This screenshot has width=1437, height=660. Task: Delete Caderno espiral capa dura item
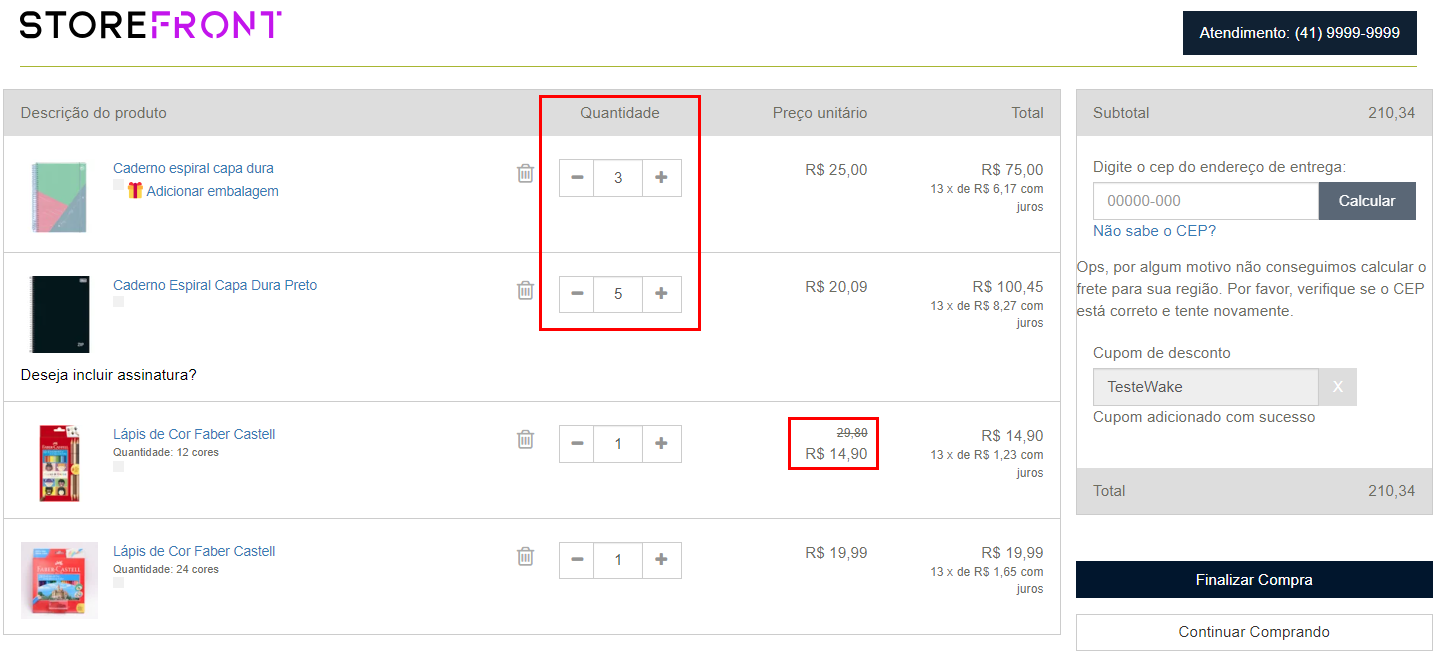pos(525,173)
